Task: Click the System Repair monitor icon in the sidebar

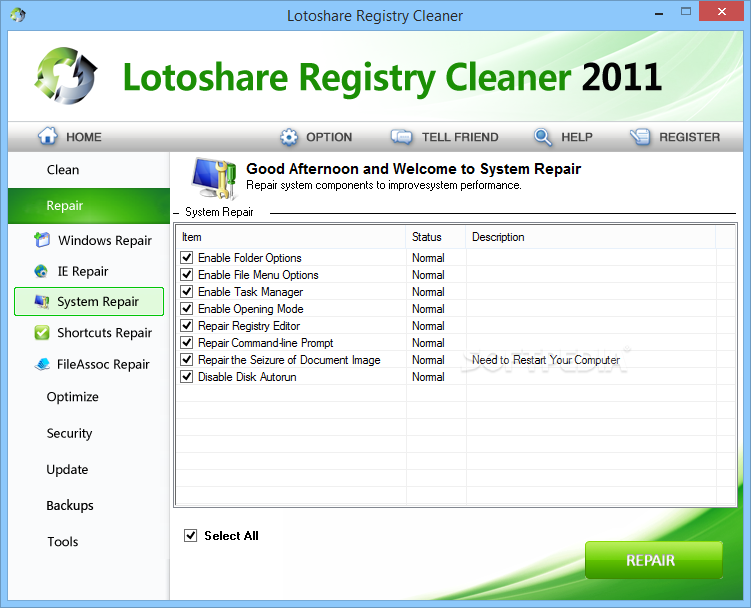Action: [42, 302]
